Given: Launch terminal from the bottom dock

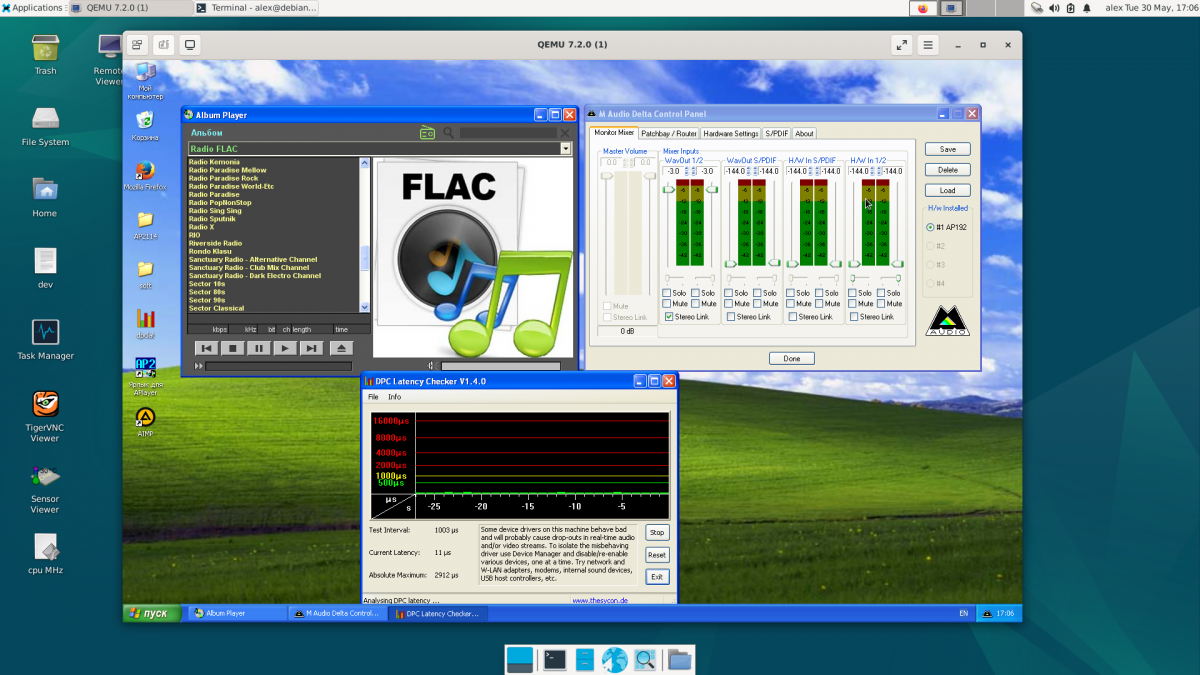Looking at the screenshot, I should (x=553, y=659).
